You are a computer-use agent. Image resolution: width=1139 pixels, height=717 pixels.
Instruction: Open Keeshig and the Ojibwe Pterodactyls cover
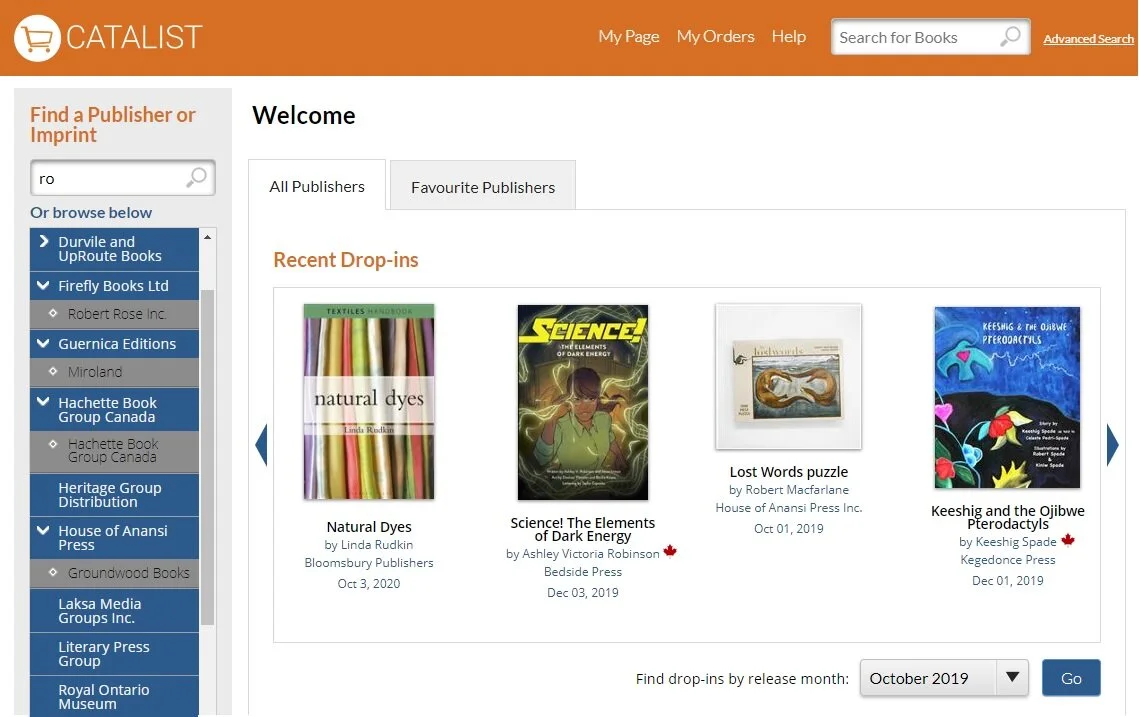(1007, 397)
